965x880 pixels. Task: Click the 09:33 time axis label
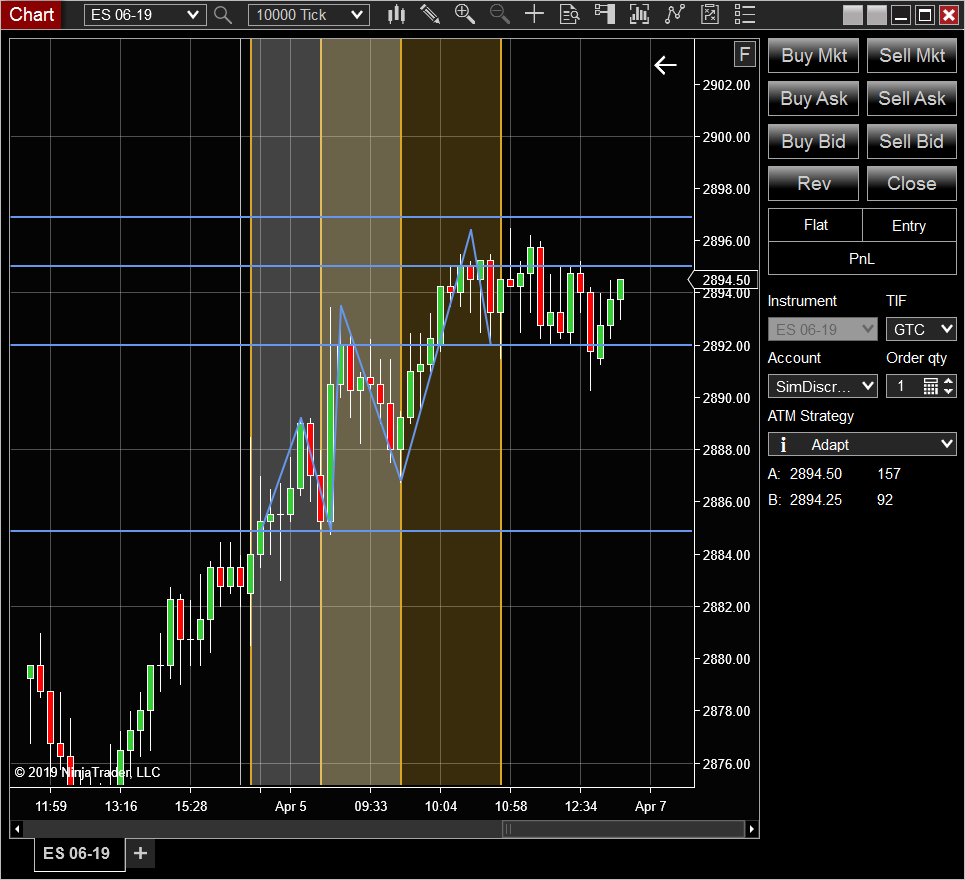click(x=370, y=806)
